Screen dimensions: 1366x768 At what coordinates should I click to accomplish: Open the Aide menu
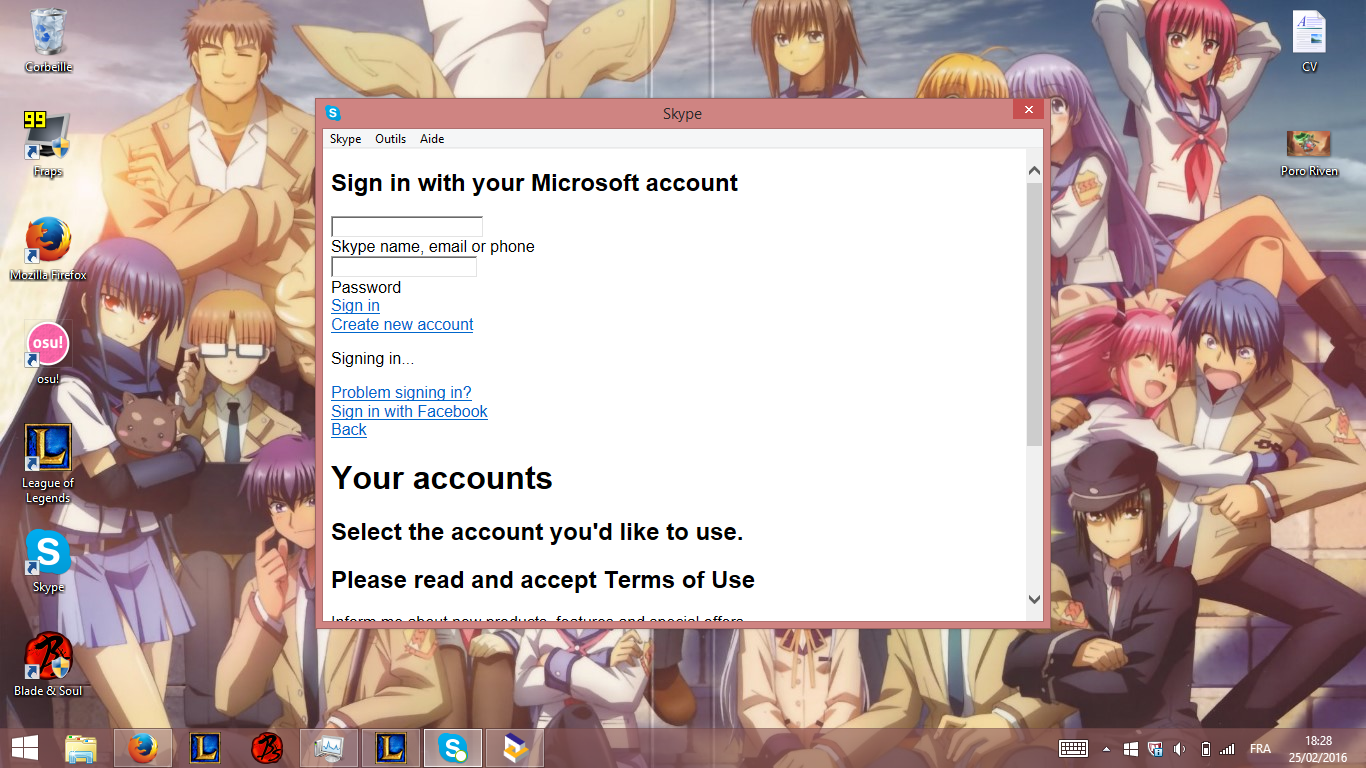(x=432, y=139)
